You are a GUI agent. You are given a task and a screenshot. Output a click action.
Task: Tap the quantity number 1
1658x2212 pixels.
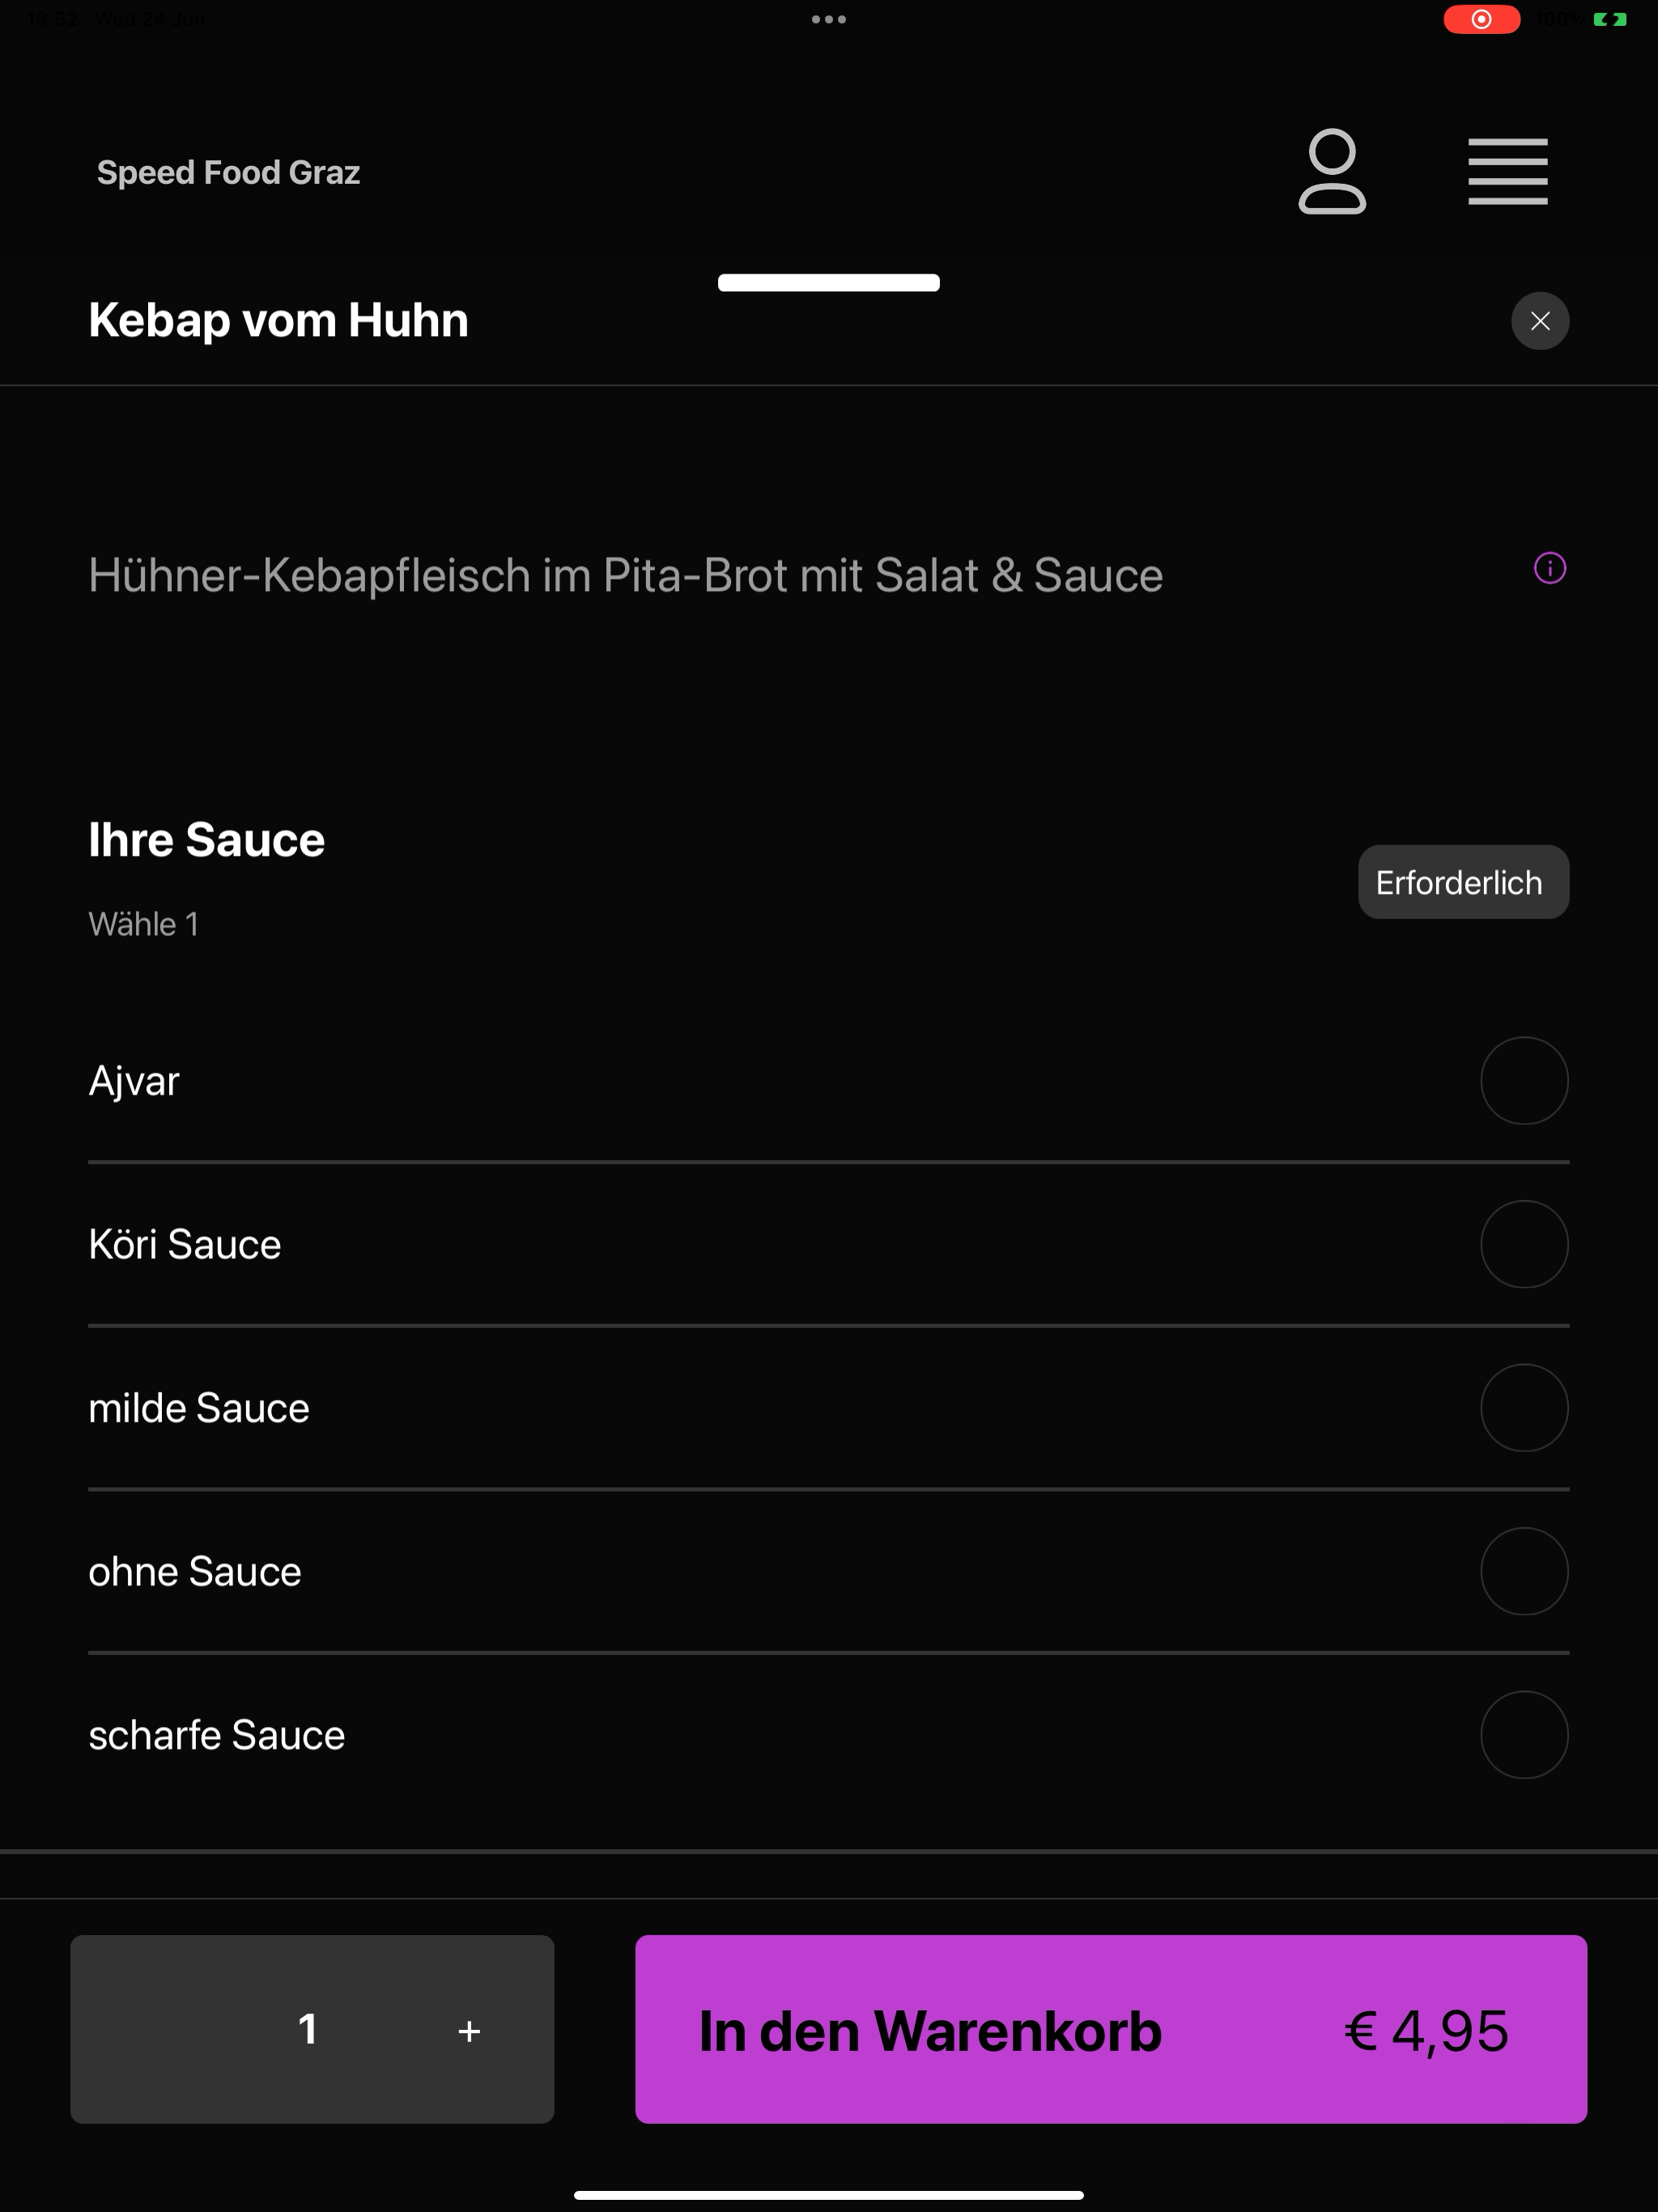point(308,2029)
